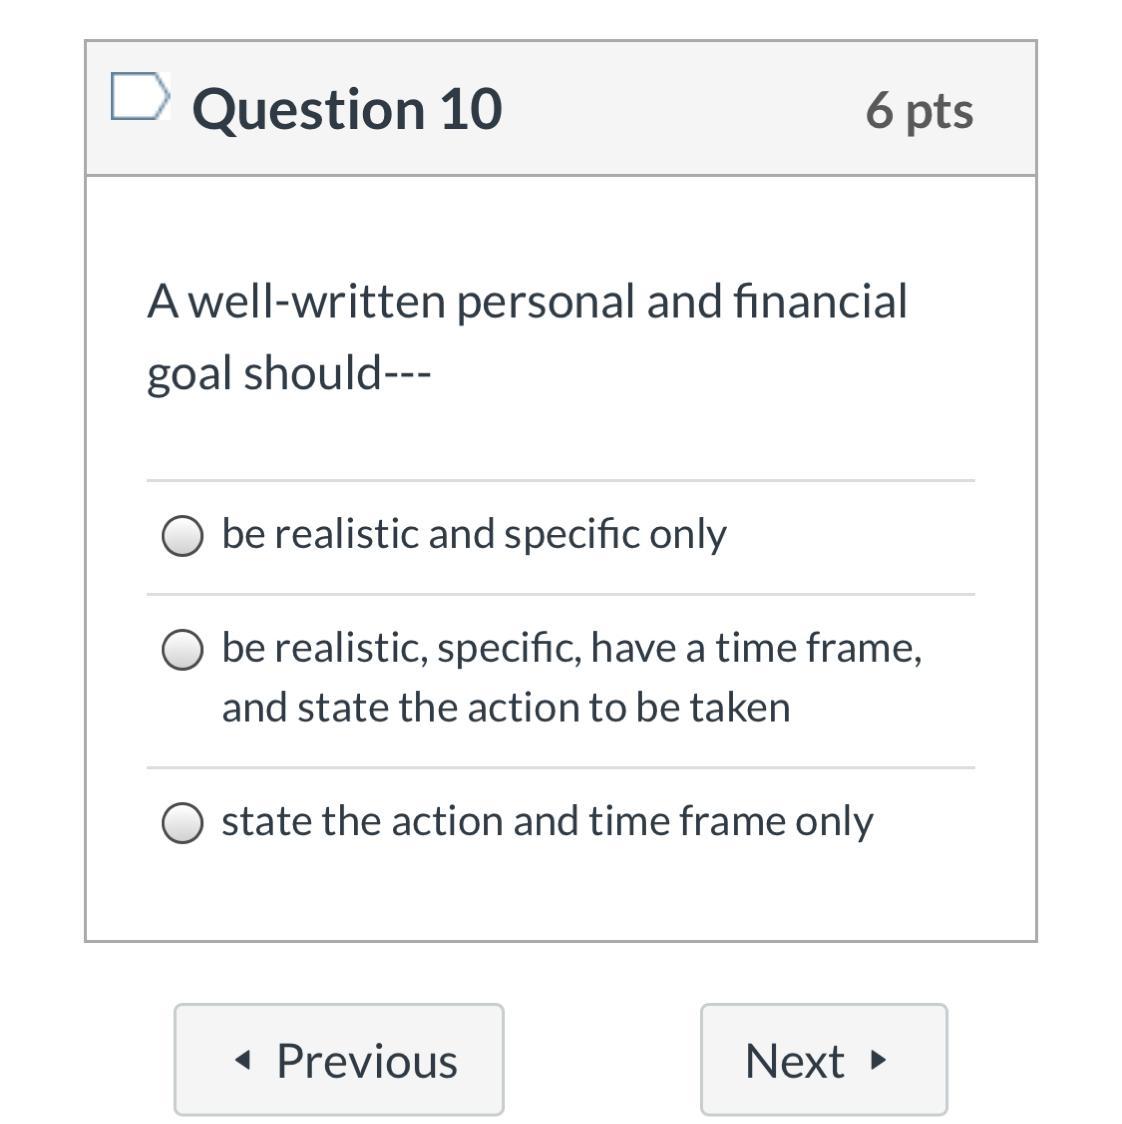Click the right arrow on Next button

pos(878,1060)
